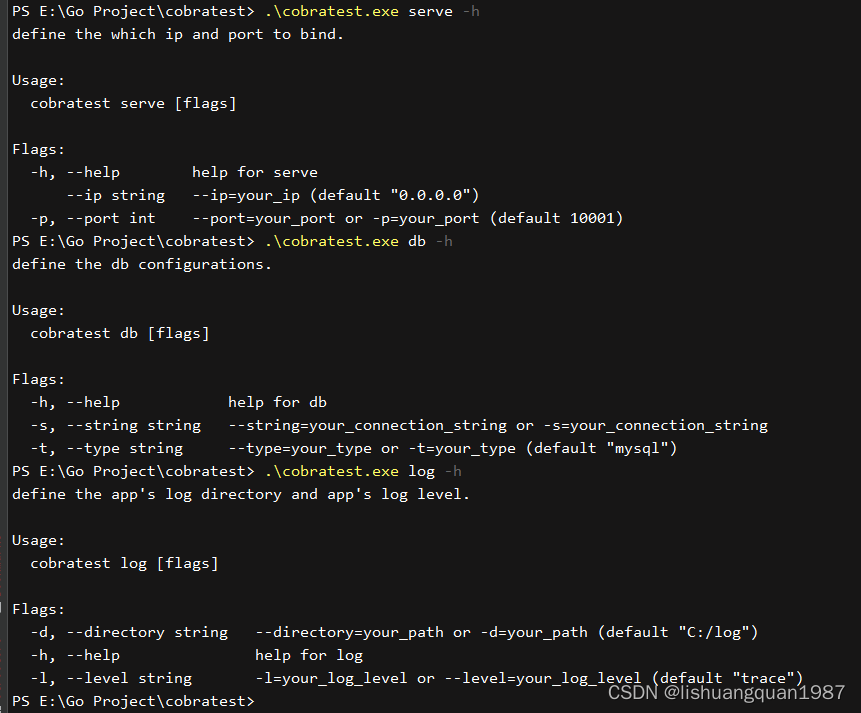Click the "-s, --string string" flag text
861x713 pixels.
tap(115, 425)
